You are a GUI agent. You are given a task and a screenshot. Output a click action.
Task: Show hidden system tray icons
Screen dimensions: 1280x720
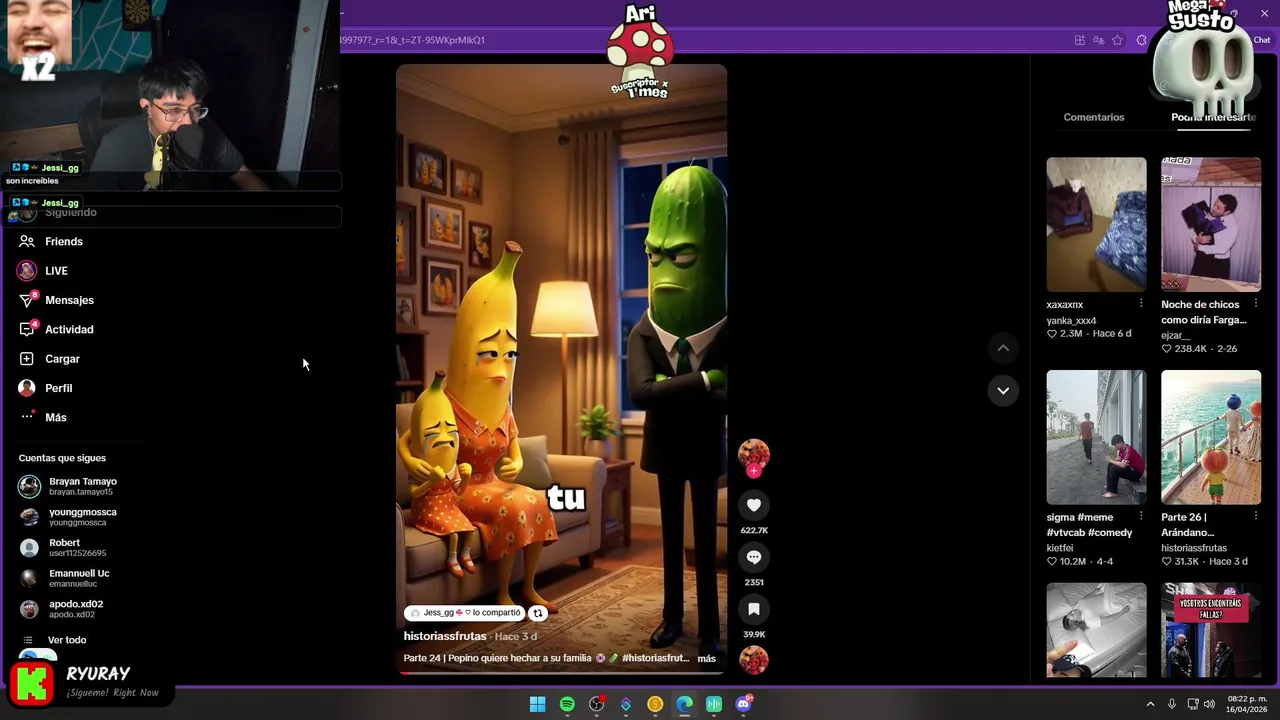pyautogui.click(x=1150, y=704)
